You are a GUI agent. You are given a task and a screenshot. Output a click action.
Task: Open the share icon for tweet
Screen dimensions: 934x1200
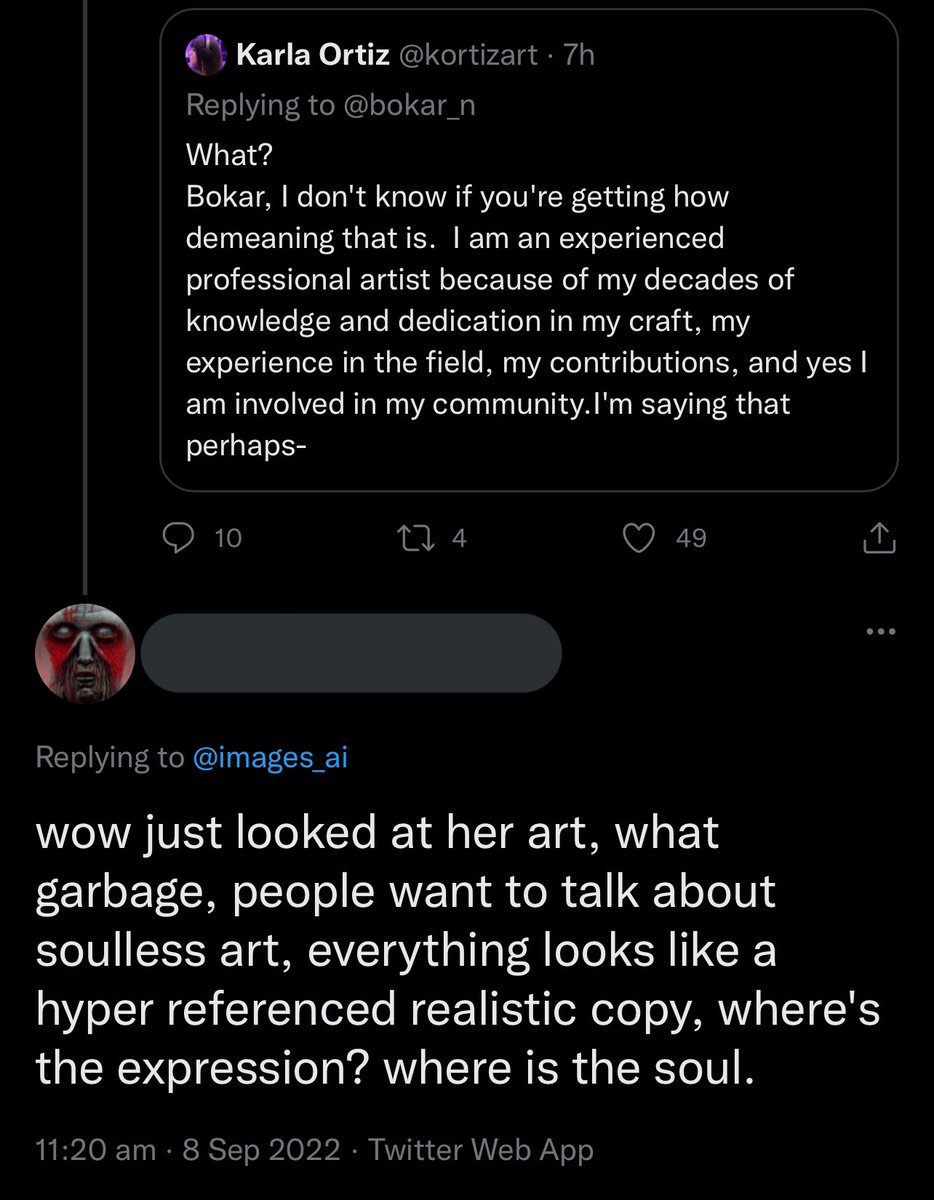coord(879,538)
